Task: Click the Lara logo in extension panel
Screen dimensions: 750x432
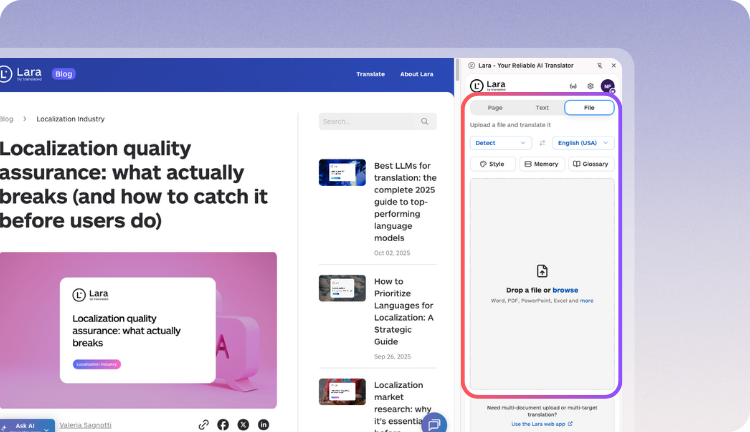Action: (x=488, y=86)
